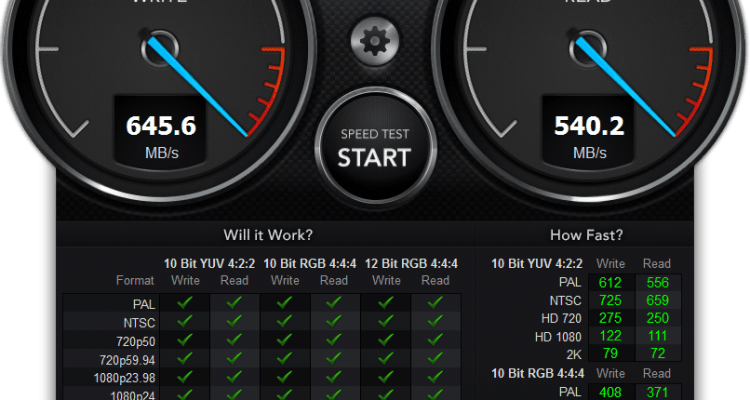This screenshot has height=400, width=750.
Task: Open settings with the gear icon
Action: point(374,41)
